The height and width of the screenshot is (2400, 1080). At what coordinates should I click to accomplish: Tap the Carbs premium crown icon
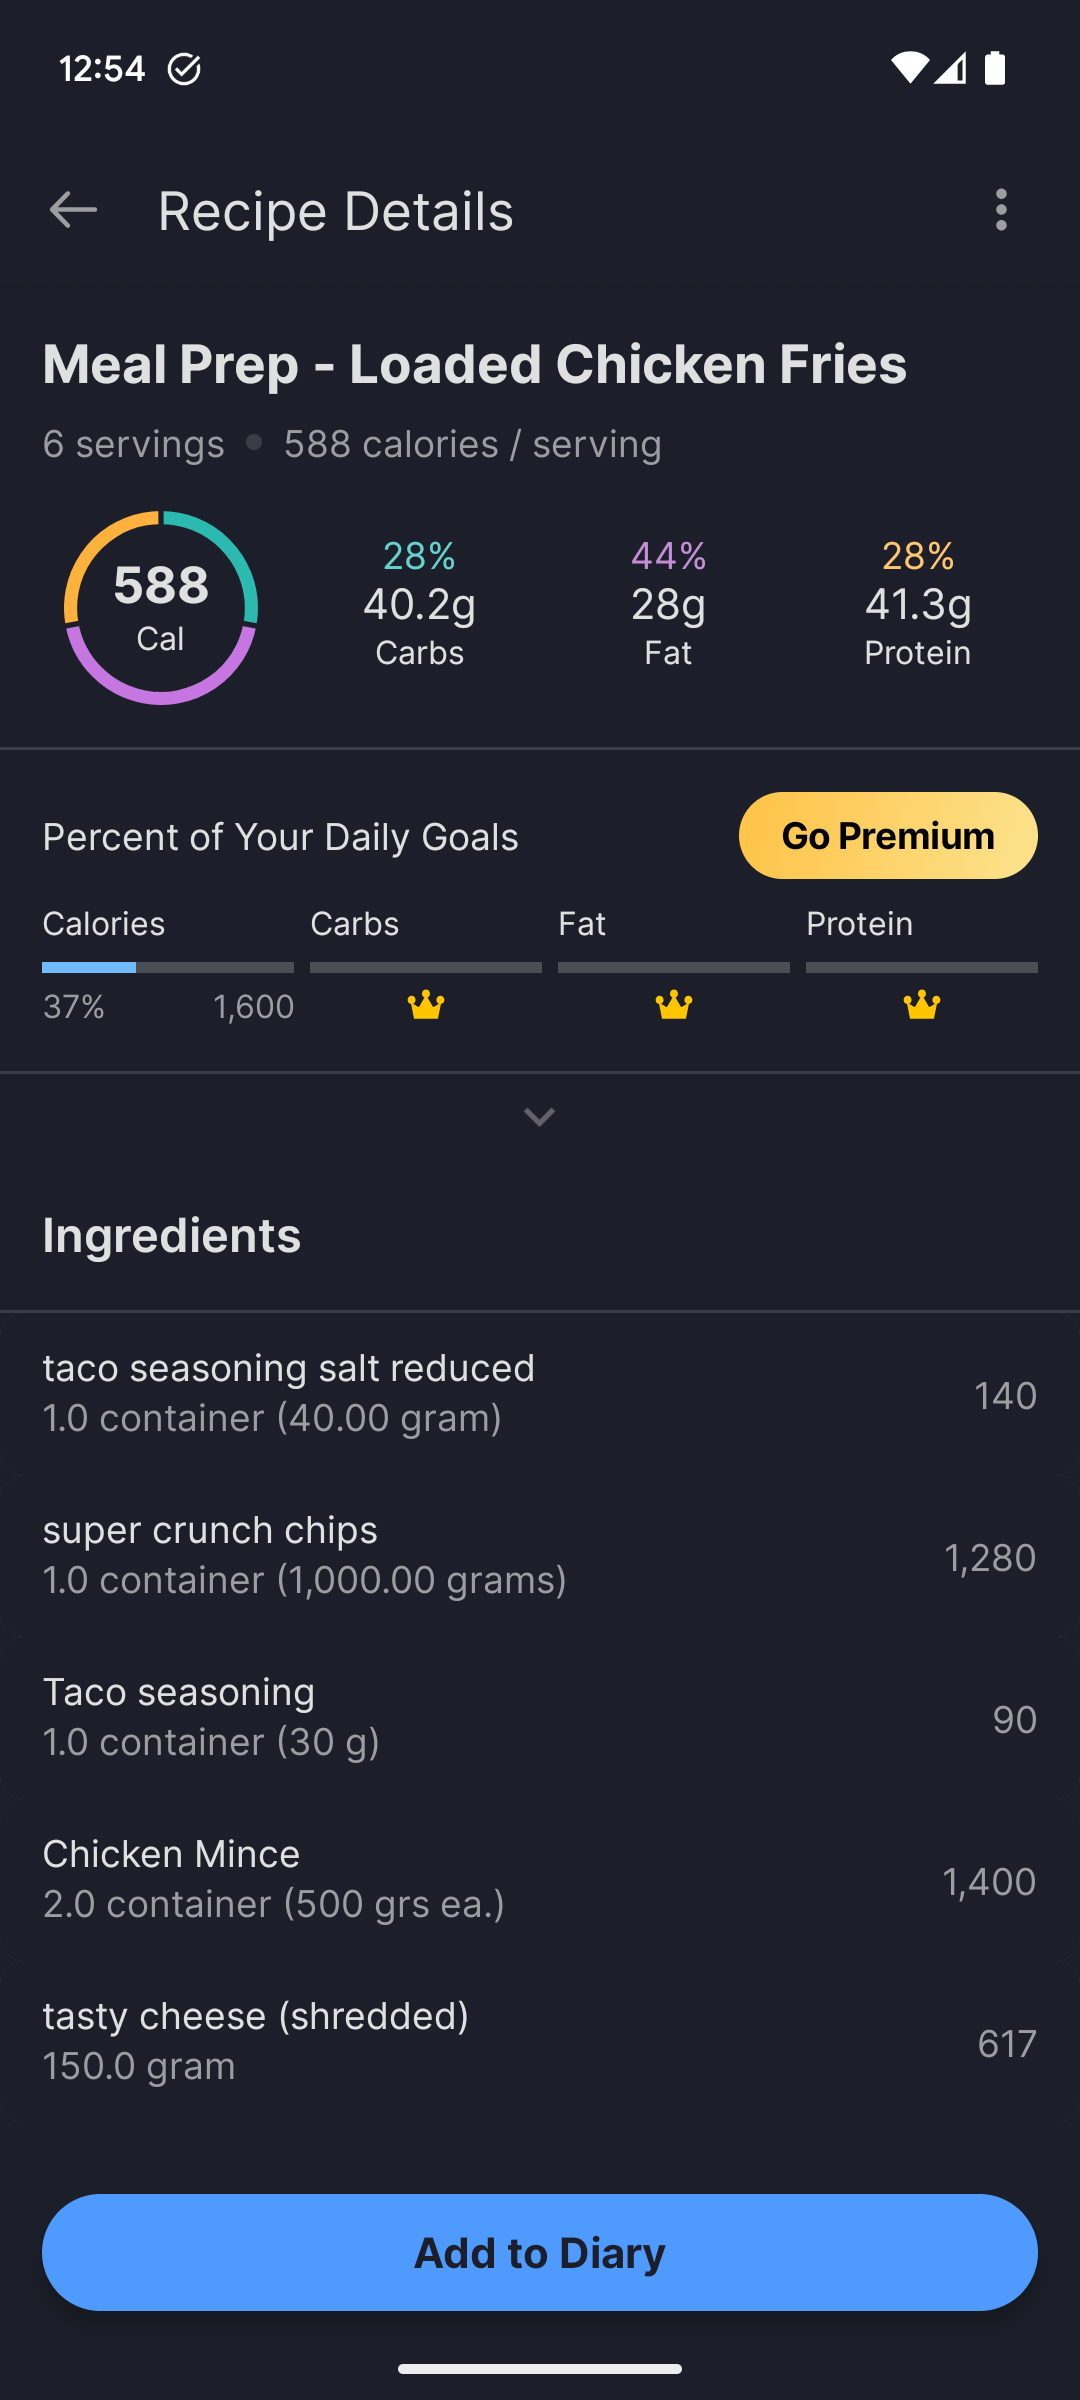coord(426,1004)
